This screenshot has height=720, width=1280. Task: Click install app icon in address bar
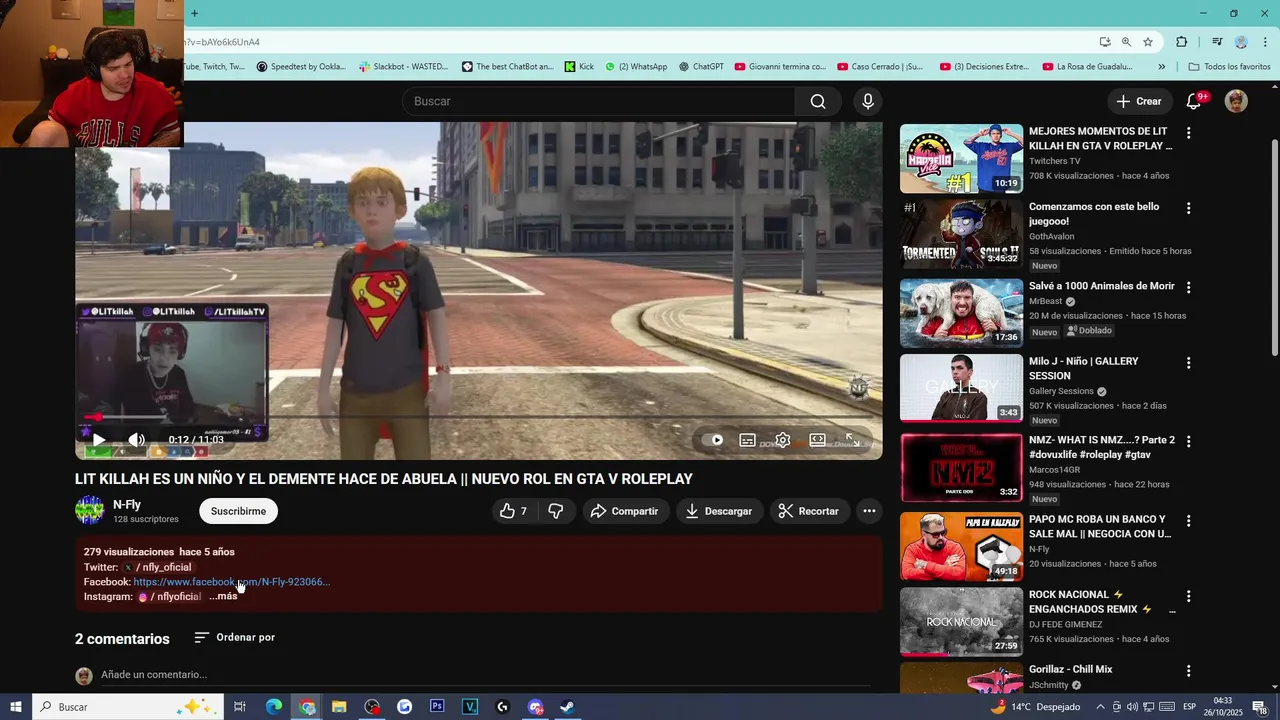[1105, 42]
